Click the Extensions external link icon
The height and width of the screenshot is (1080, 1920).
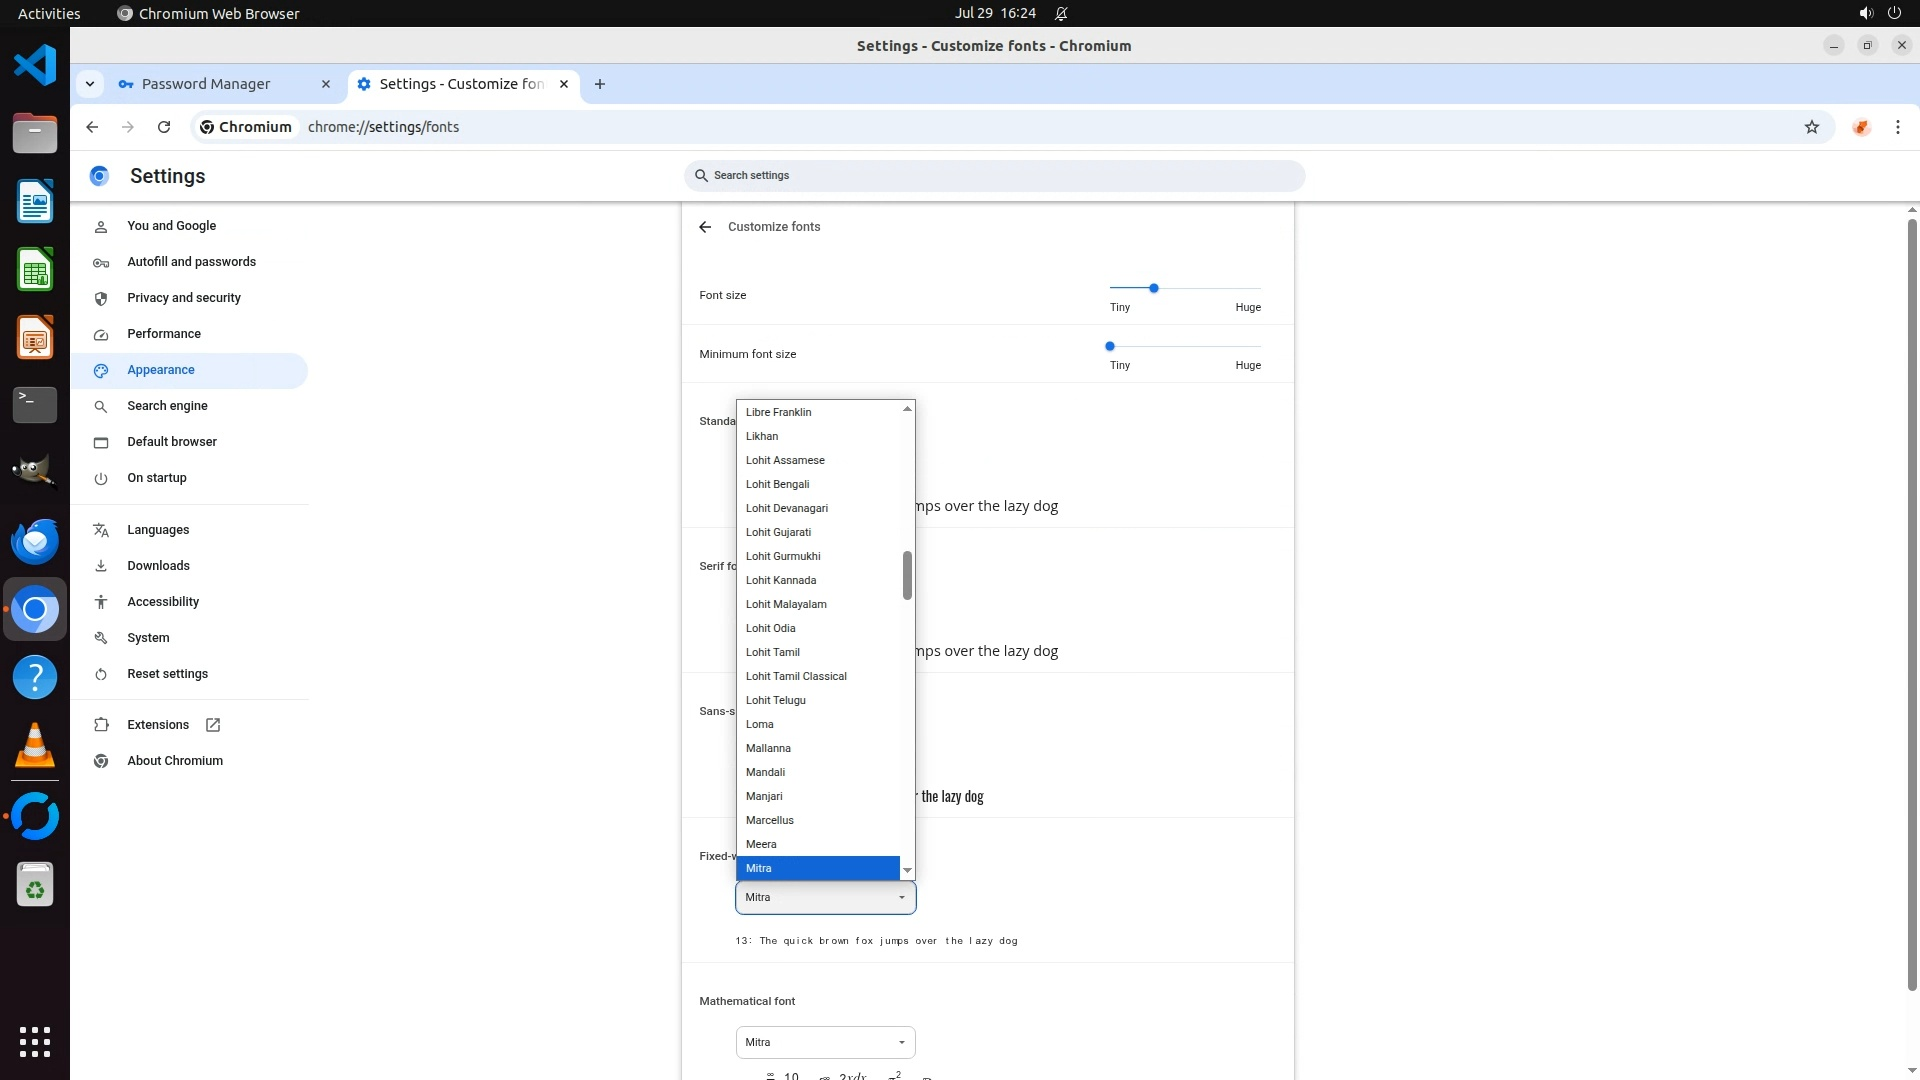point(213,725)
